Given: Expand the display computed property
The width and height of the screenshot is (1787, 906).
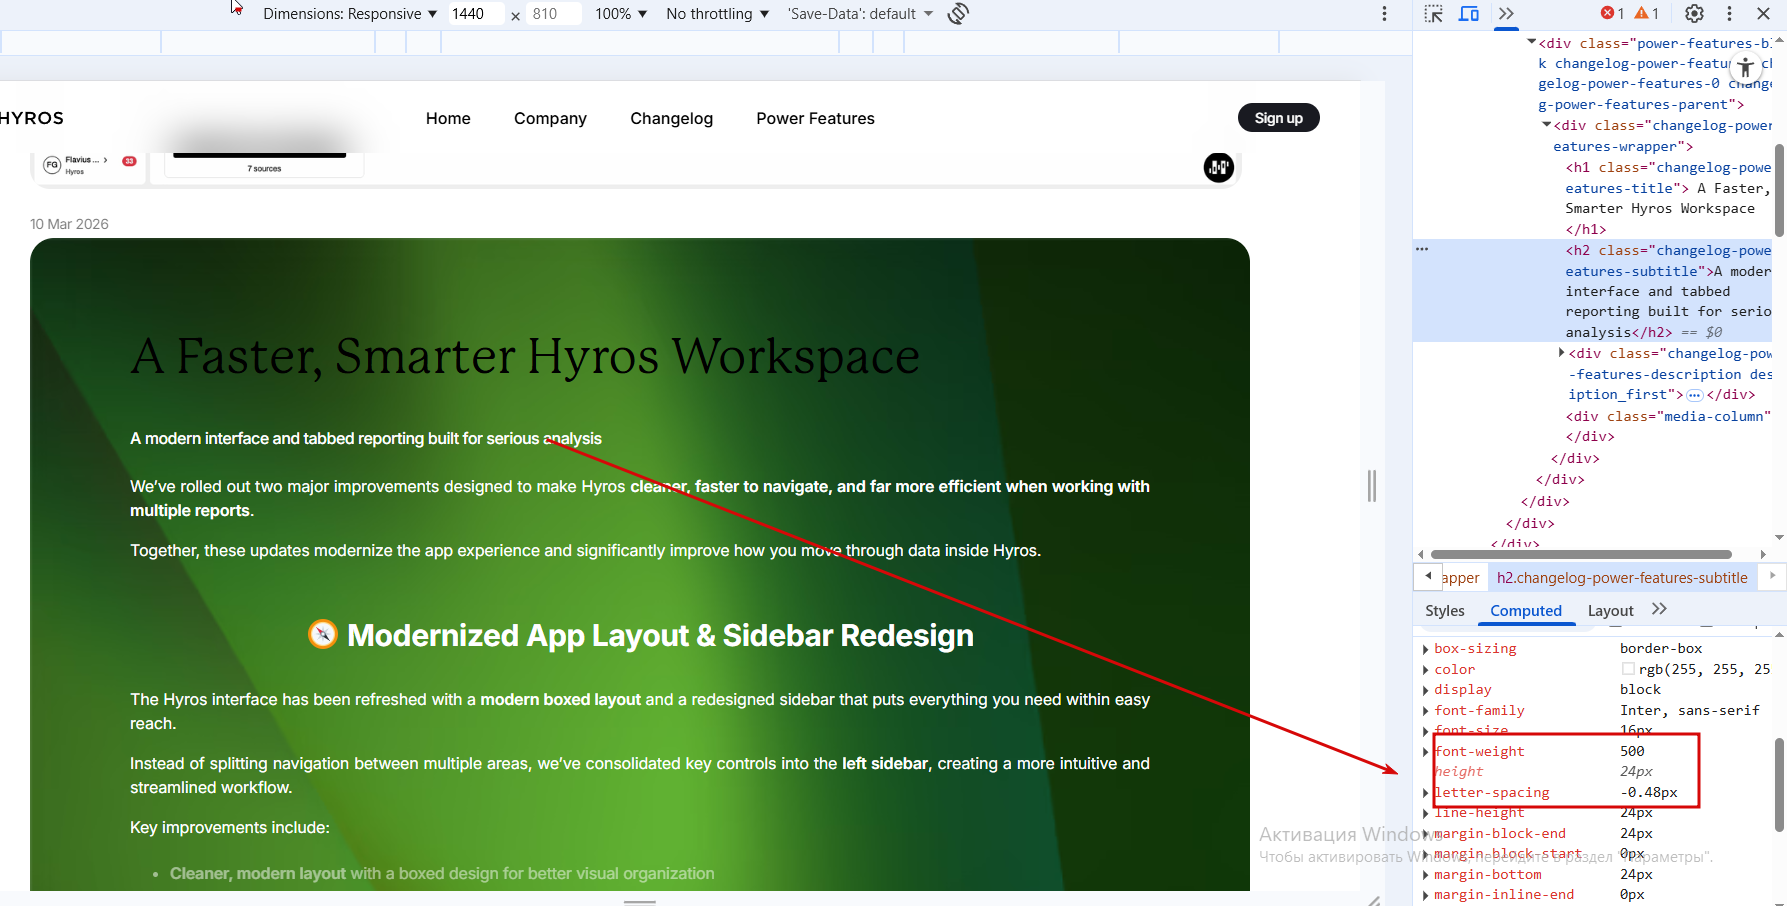Looking at the screenshot, I should [x=1425, y=690].
